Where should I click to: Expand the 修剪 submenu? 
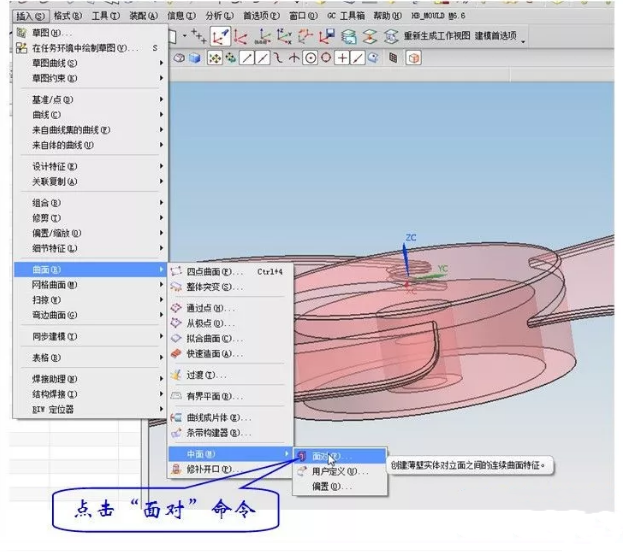(90, 218)
